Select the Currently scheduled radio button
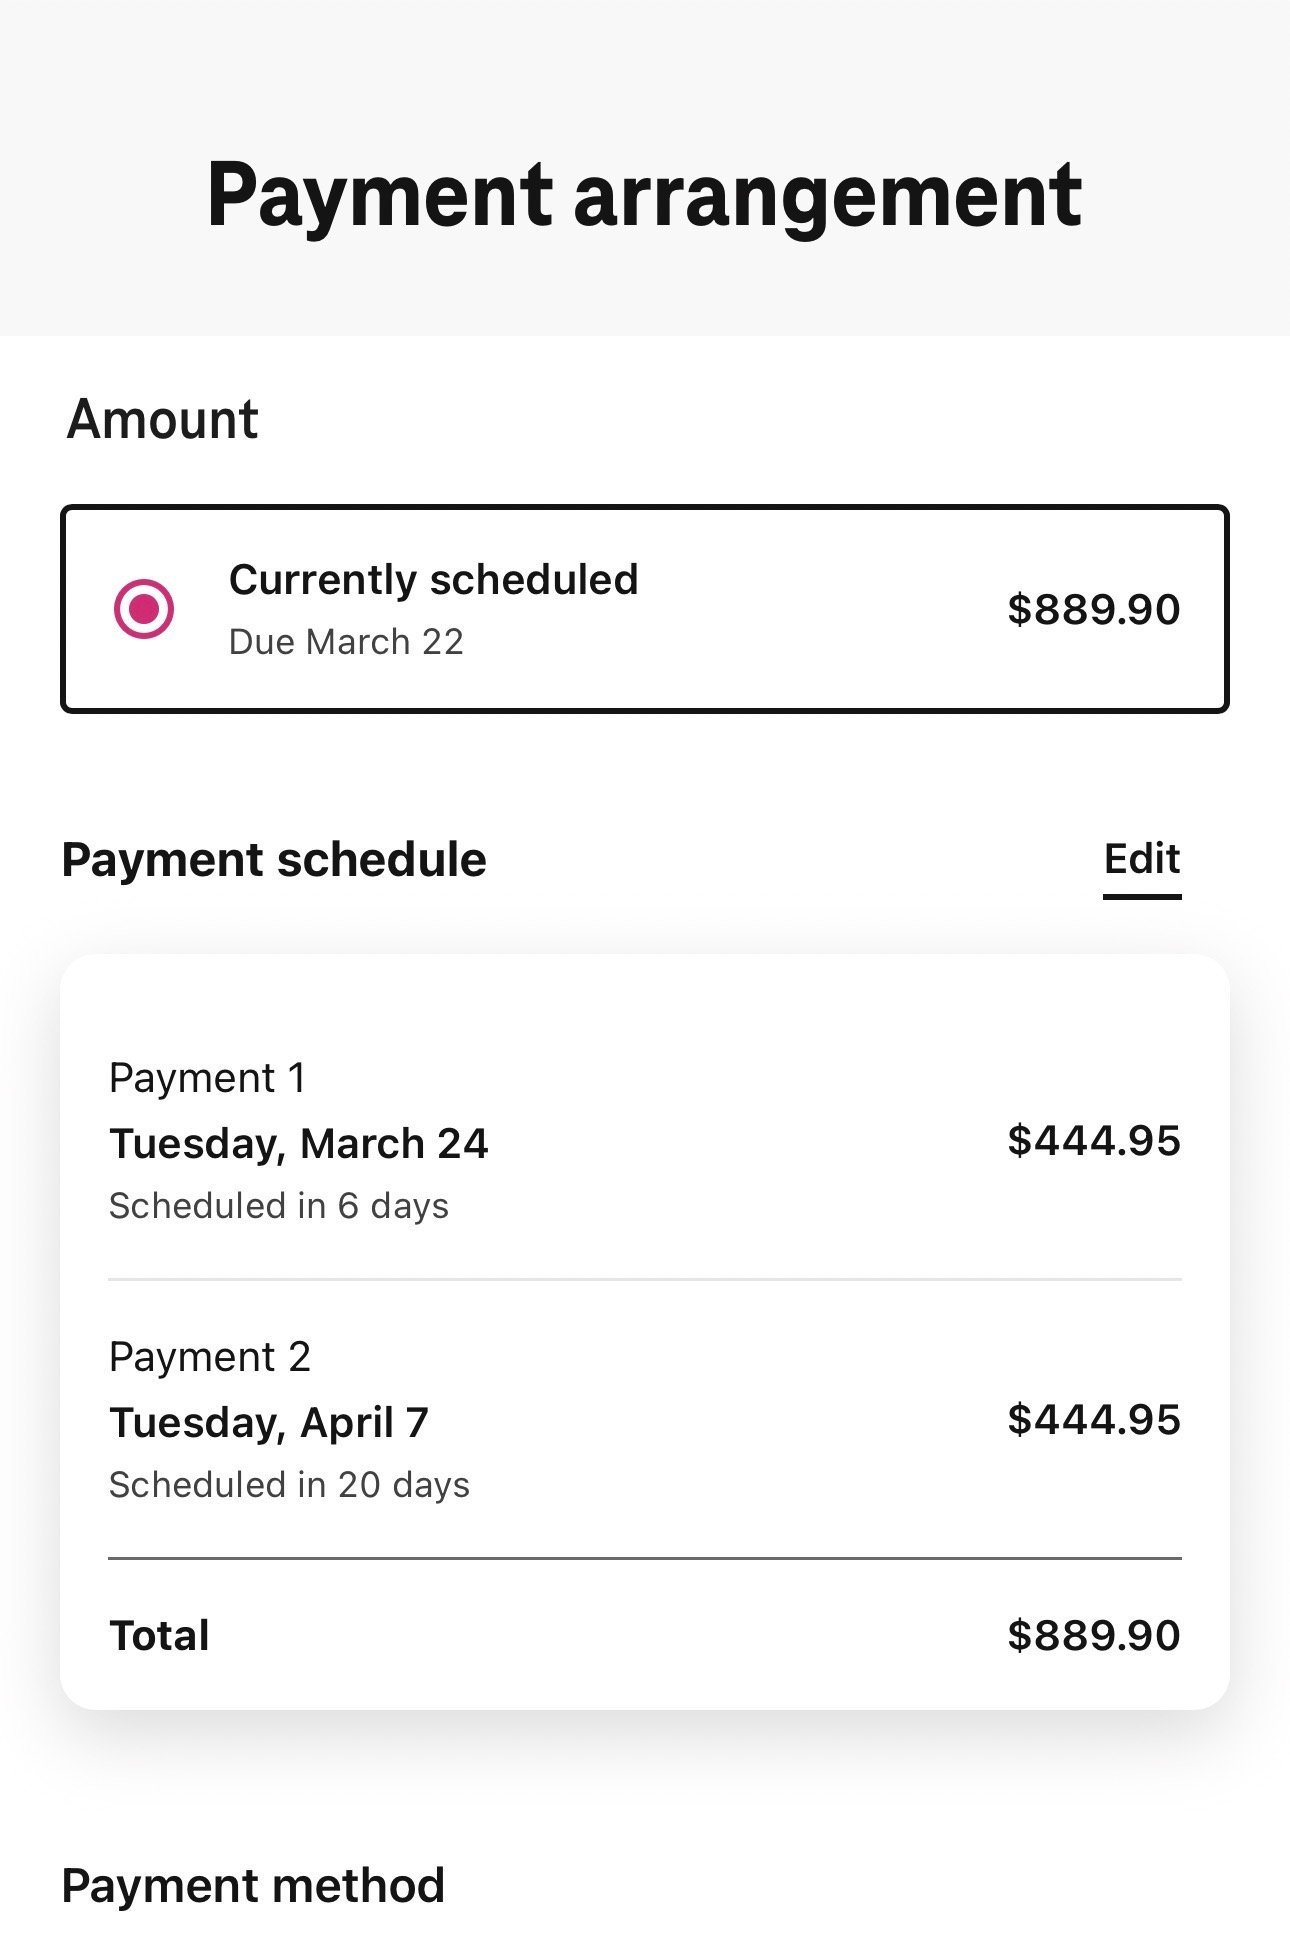The image size is (1290, 1951). point(144,608)
